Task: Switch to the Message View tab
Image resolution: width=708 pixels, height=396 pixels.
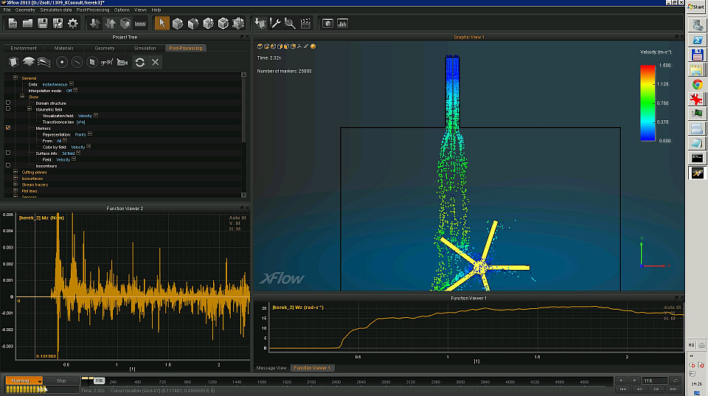Action: (x=272, y=368)
